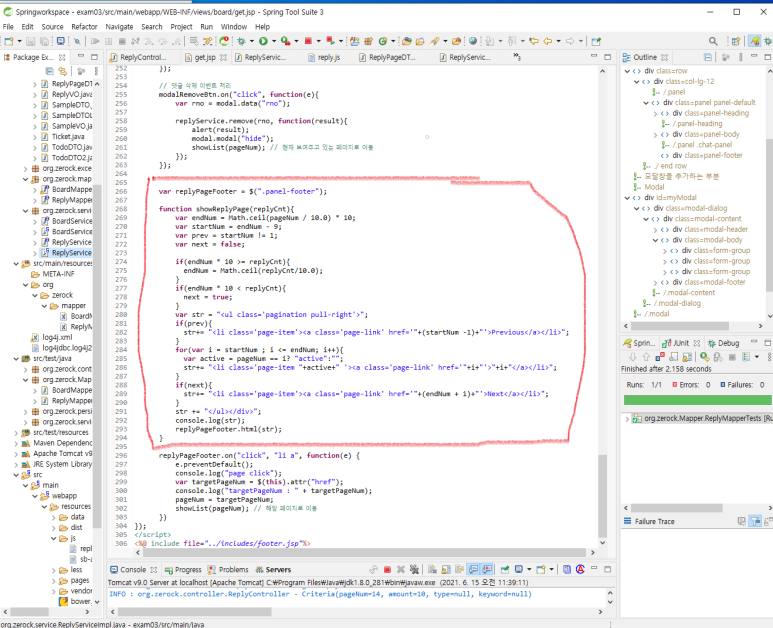The height and width of the screenshot is (628, 773).
Task: Toggle Failure Trace filter stack trace
Action: pos(755,521)
